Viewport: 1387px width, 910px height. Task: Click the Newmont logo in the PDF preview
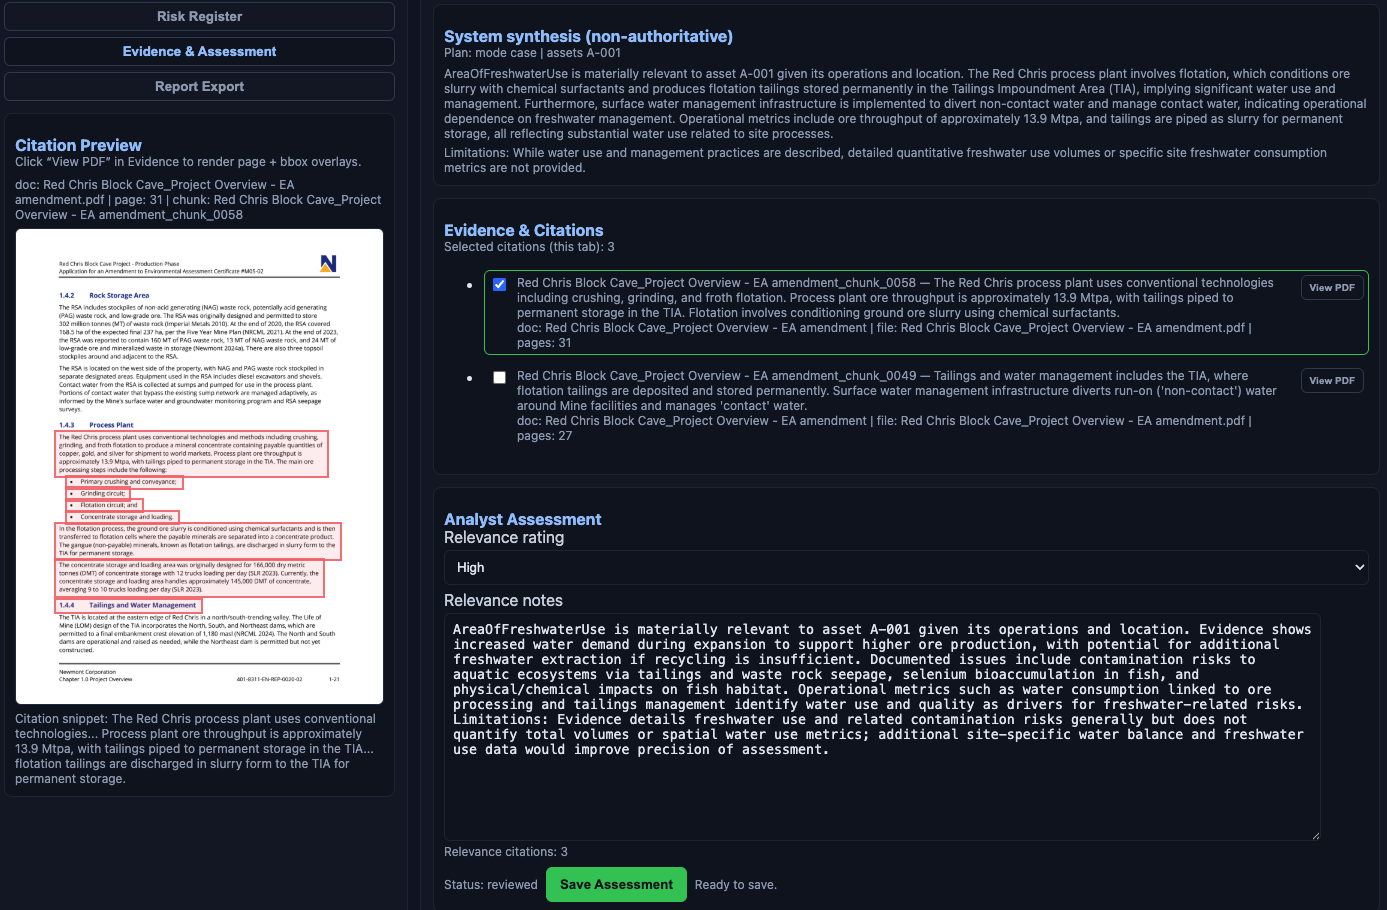(x=328, y=264)
